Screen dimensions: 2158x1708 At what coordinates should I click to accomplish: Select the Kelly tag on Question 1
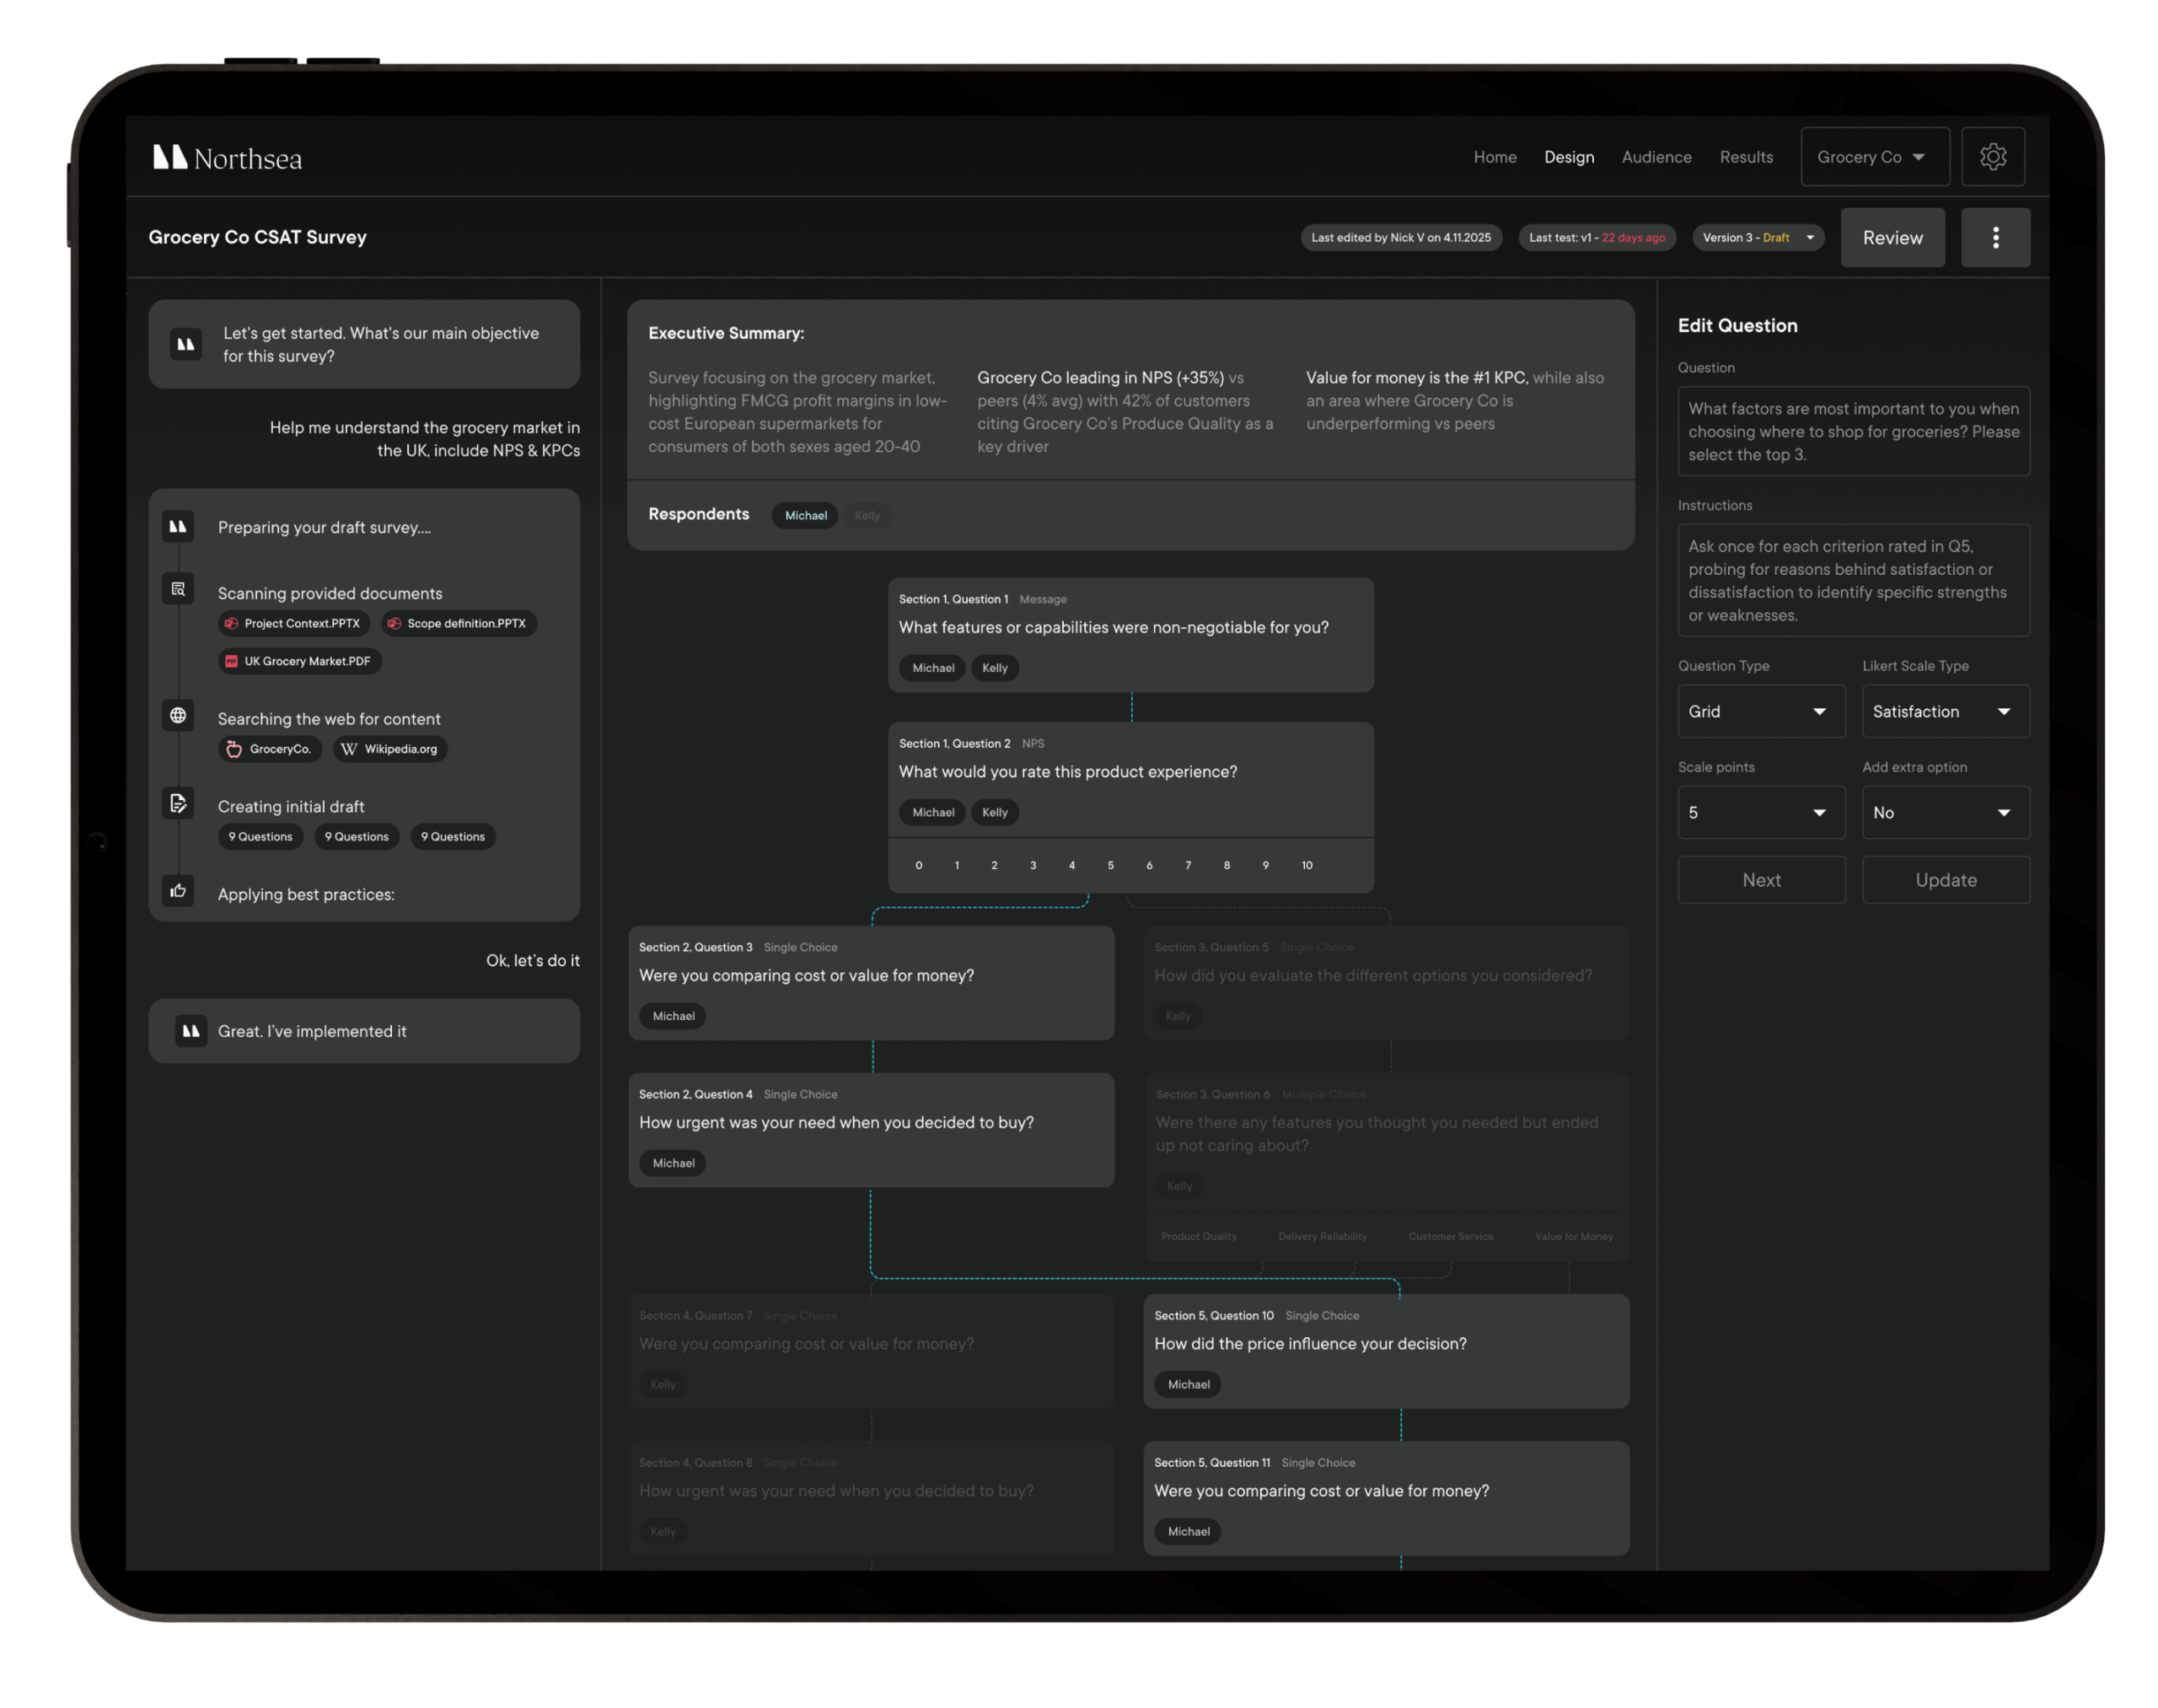pyautogui.click(x=994, y=668)
